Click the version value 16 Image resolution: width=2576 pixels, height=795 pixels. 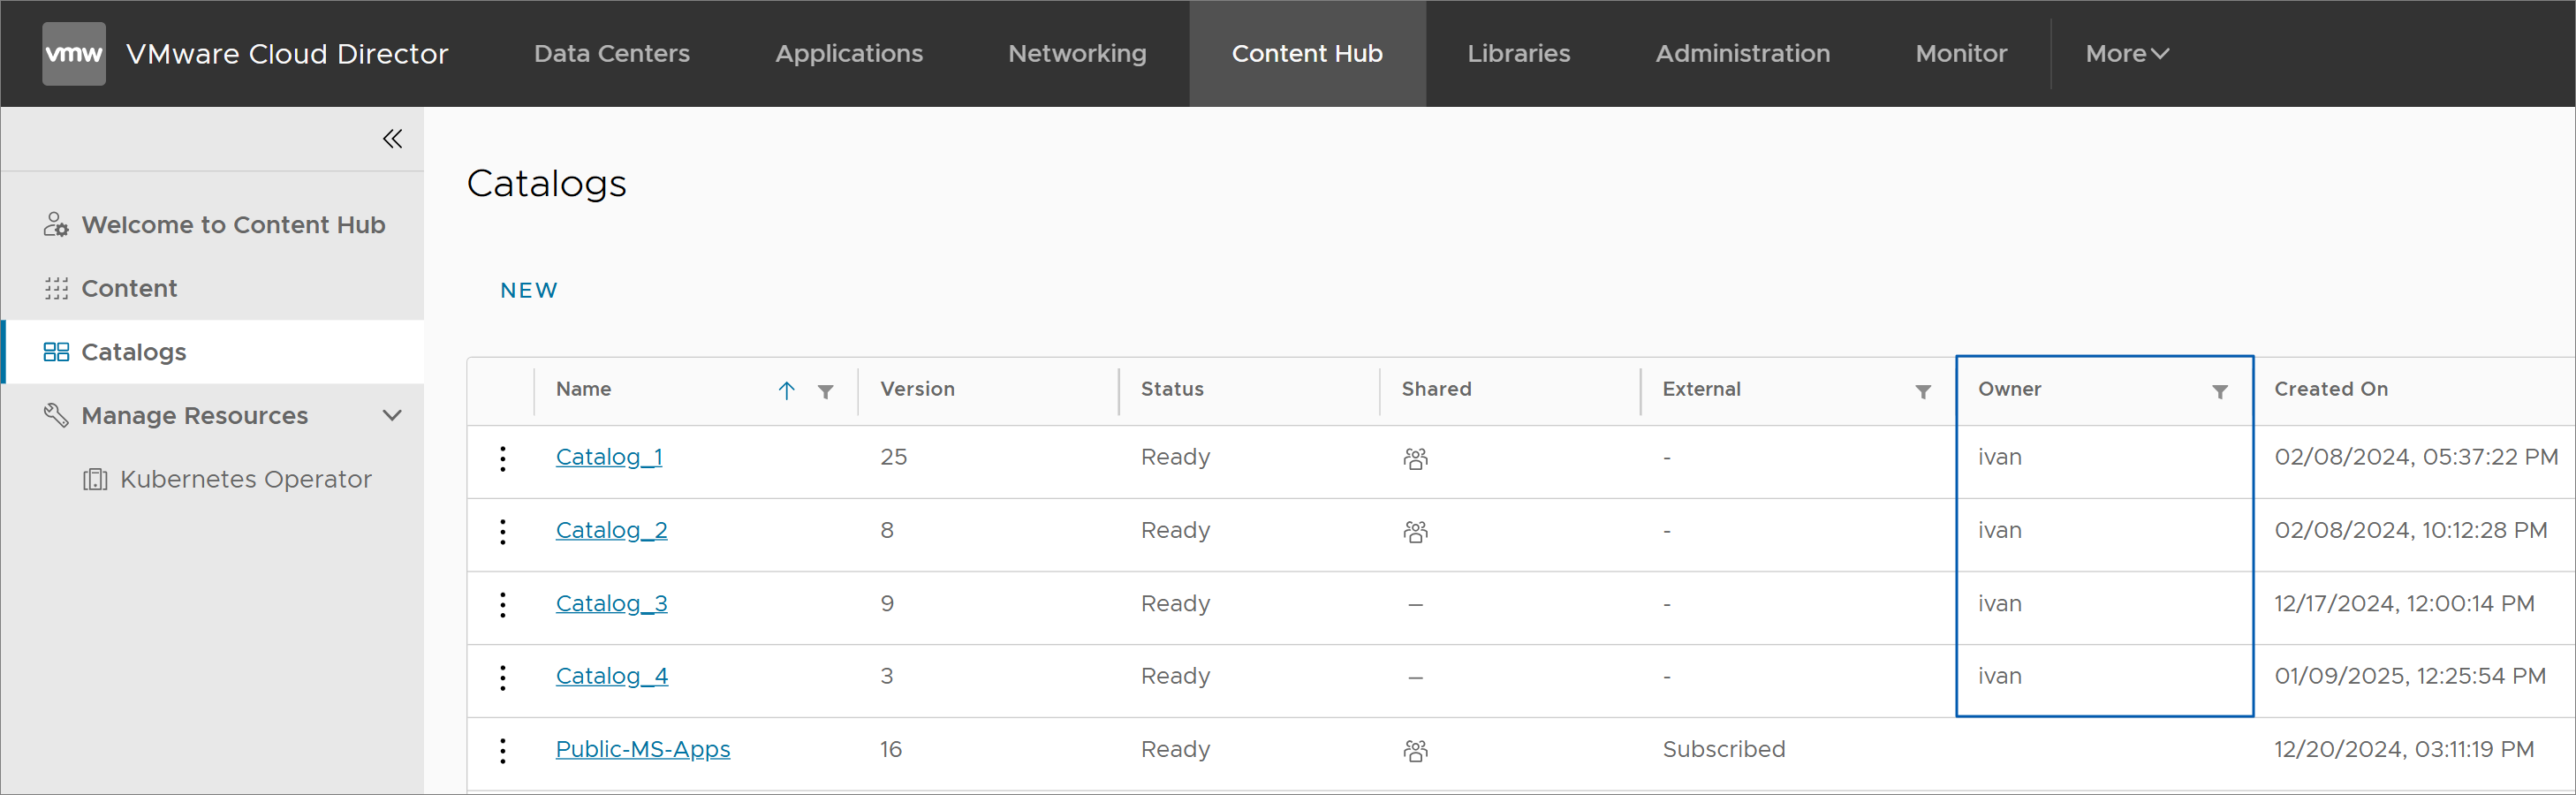(891, 749)
